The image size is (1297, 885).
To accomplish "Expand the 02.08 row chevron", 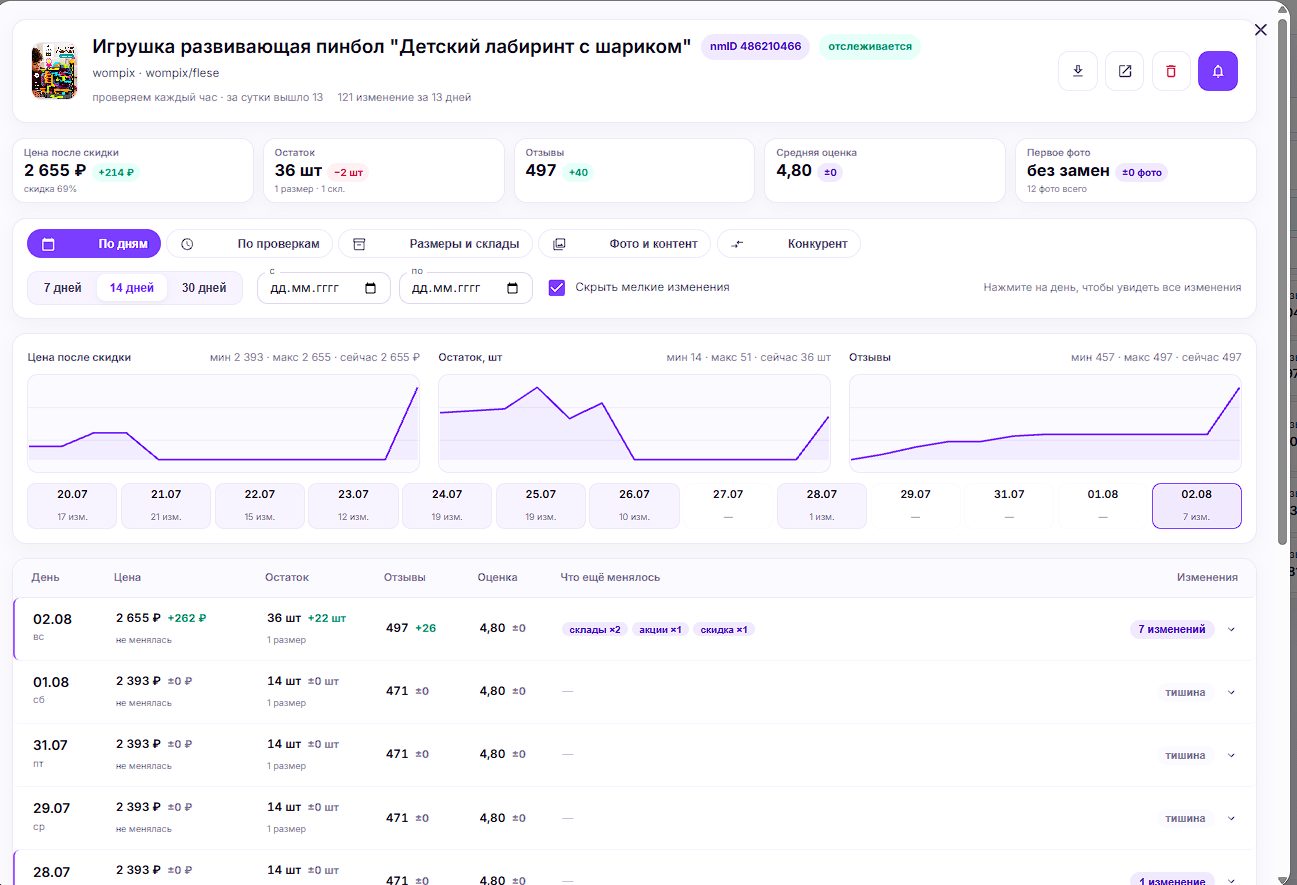I will (1231, 629).
